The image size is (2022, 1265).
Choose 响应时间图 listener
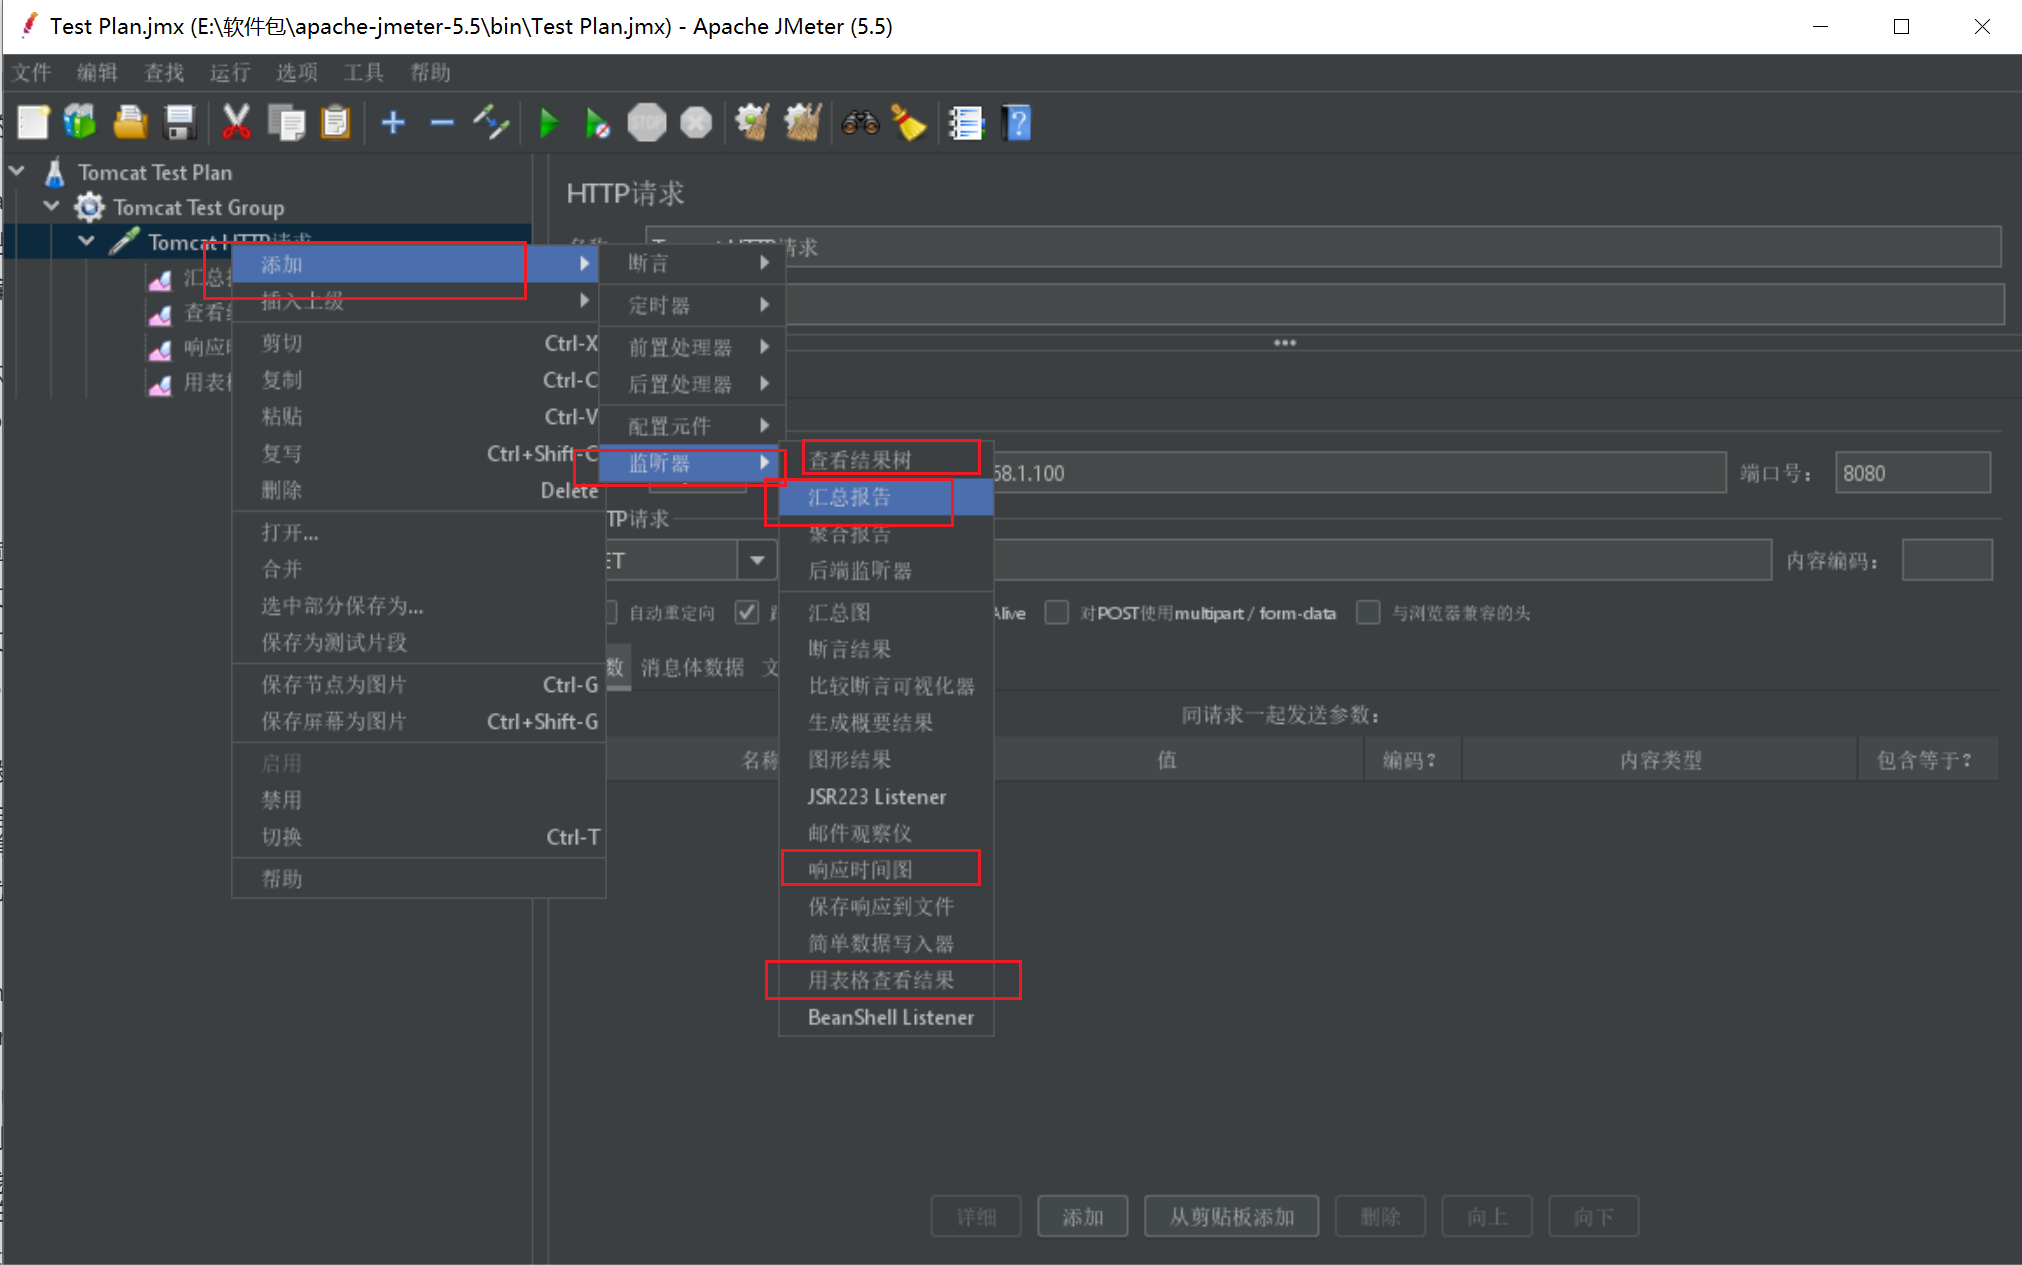click(886, 870)
